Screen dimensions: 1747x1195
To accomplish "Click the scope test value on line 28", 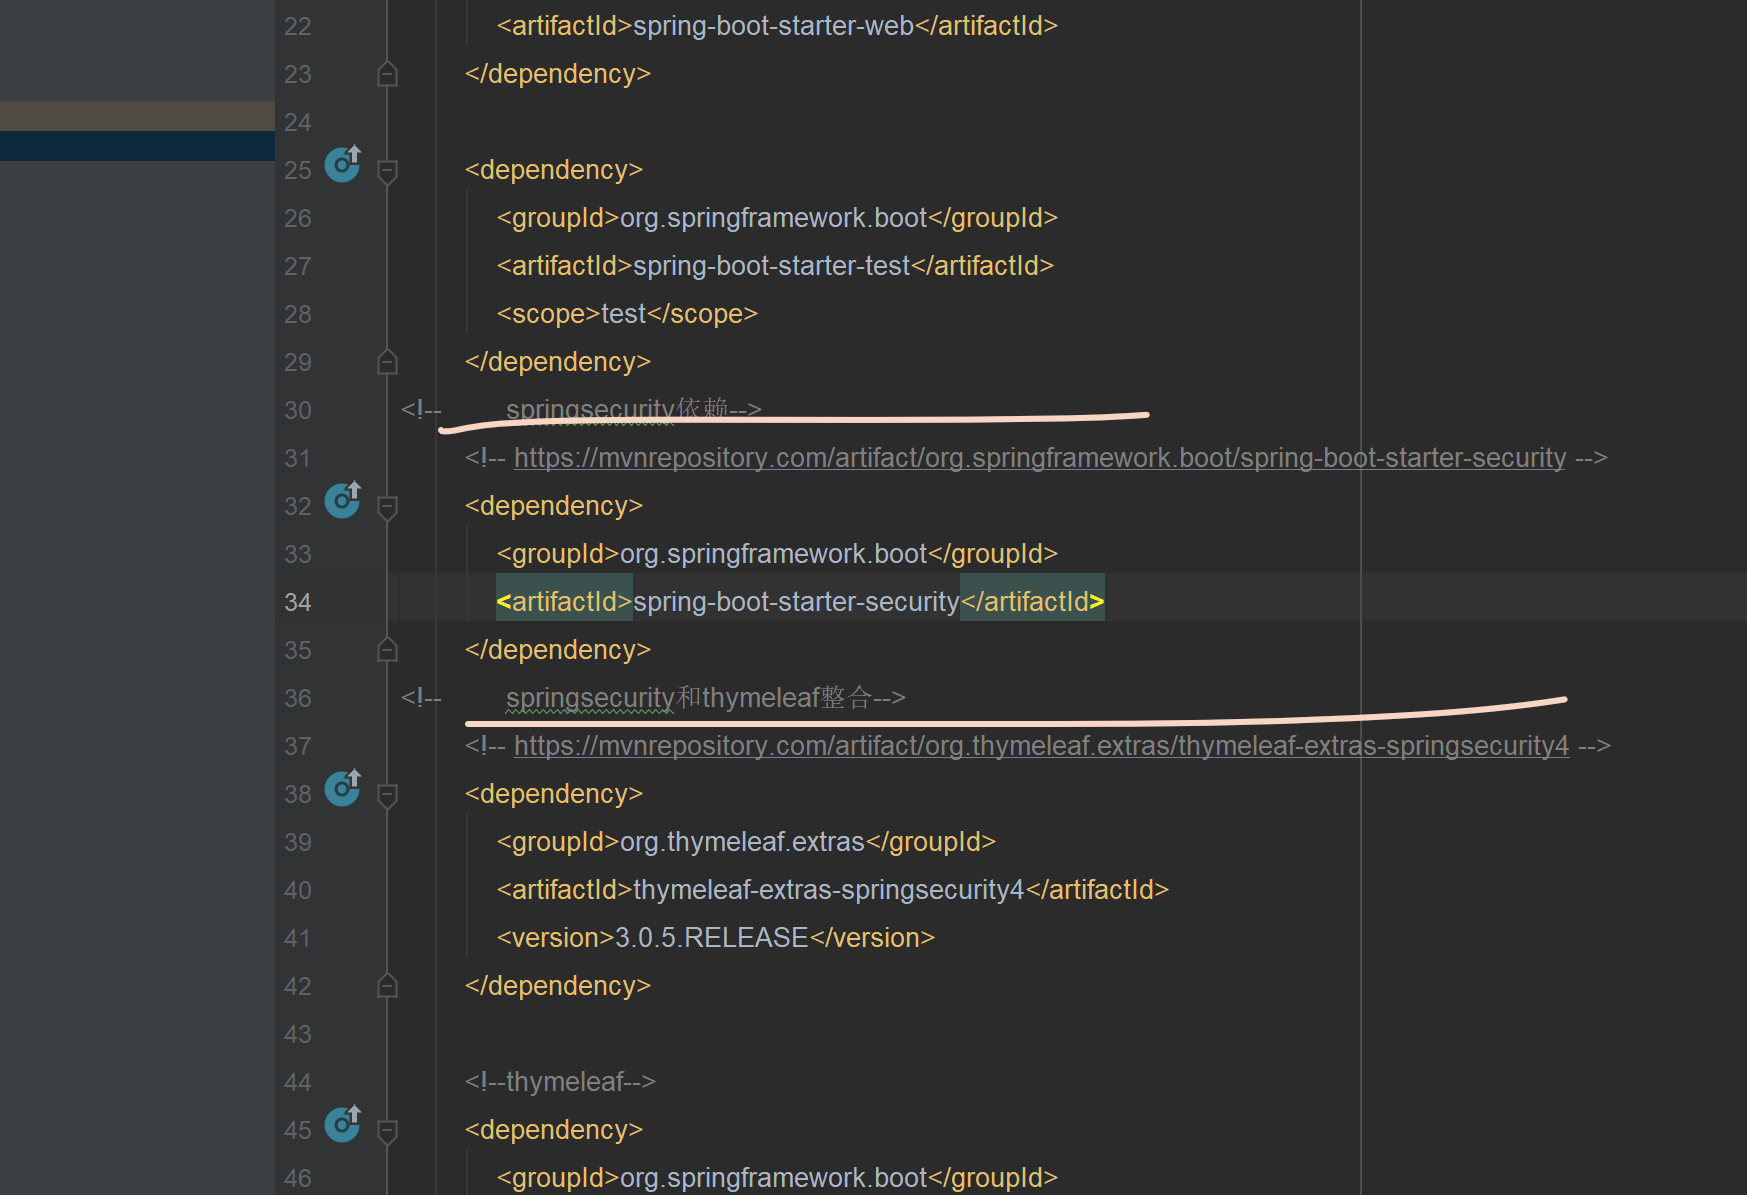I will point(623,314).
